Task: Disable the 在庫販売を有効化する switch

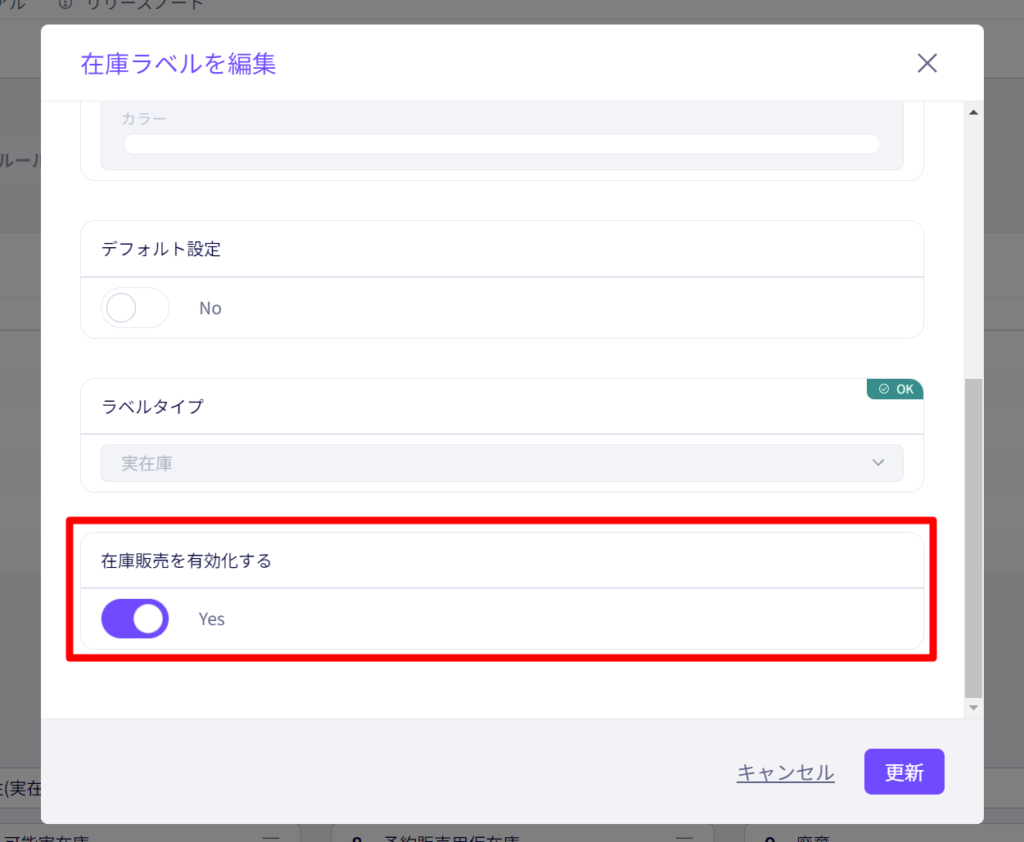Action: tap(135, 619)
